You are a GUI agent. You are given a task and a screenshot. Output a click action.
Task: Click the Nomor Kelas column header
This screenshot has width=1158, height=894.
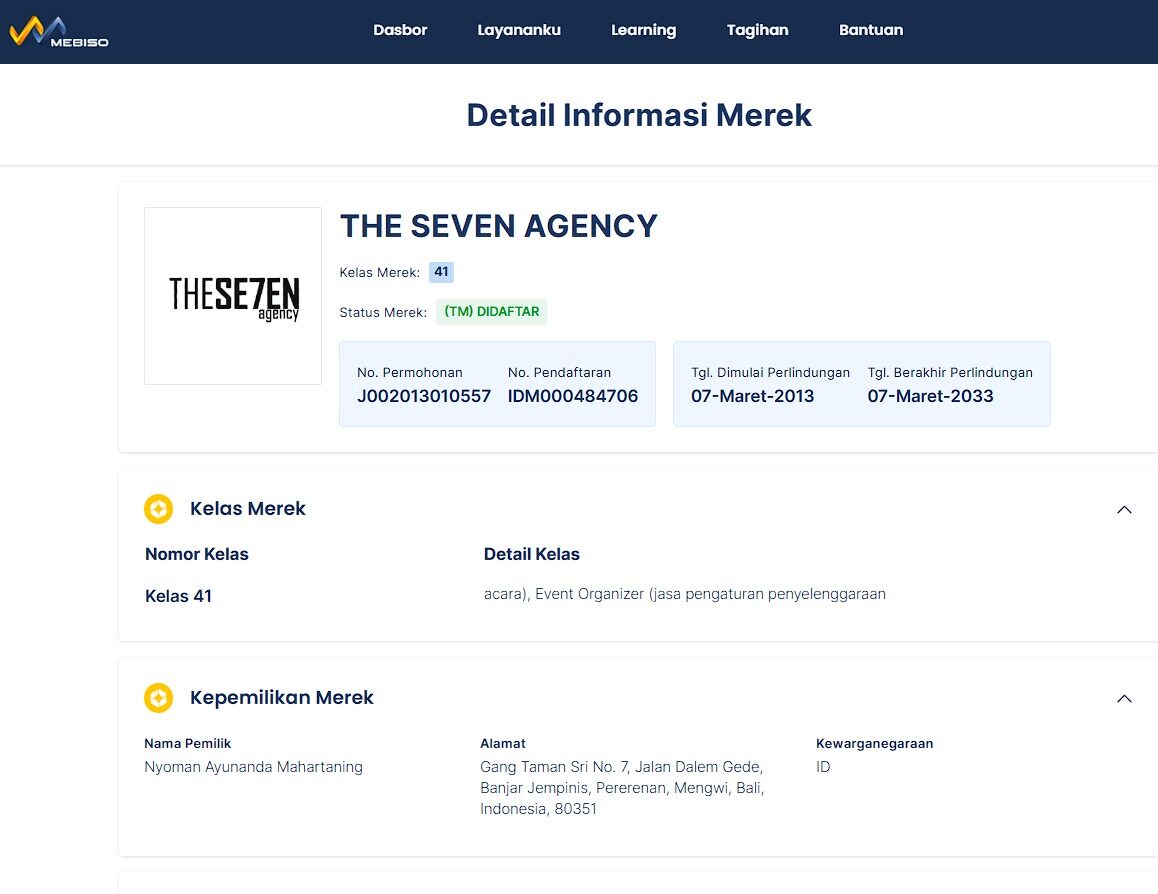[196, 554]
